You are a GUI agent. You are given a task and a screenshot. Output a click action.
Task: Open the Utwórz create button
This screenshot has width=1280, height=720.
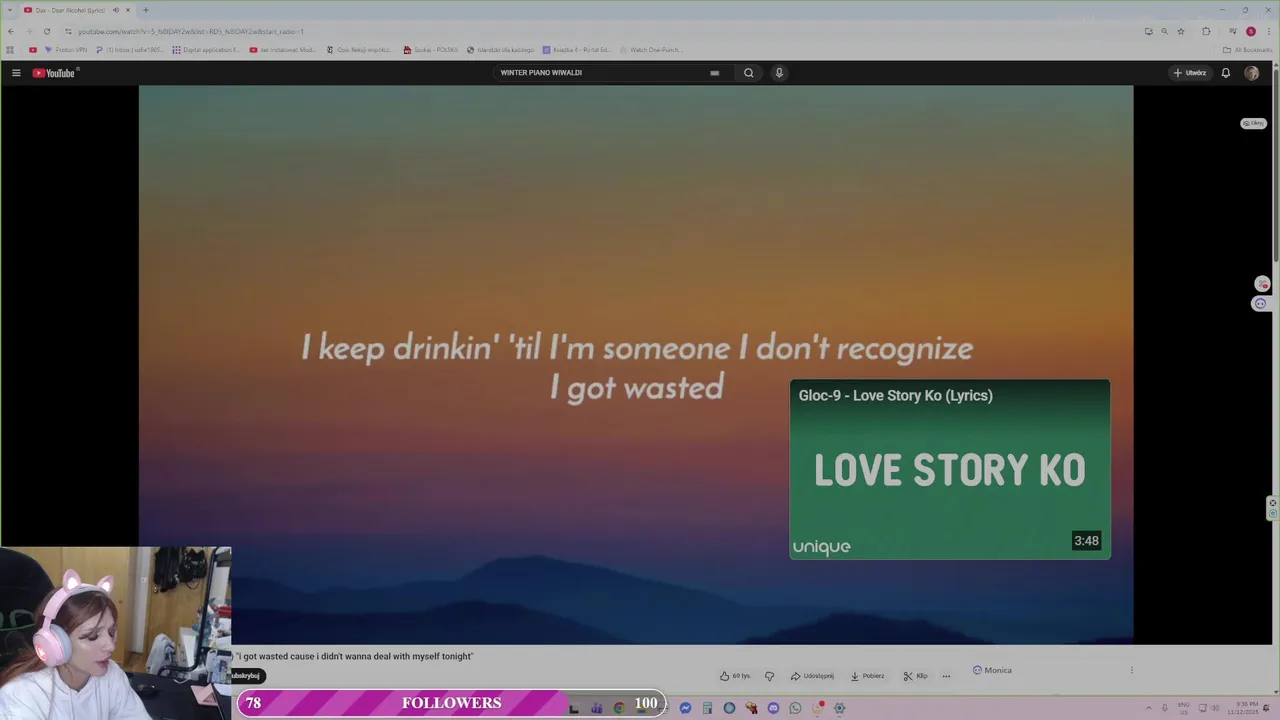(x=1190, y=73)
